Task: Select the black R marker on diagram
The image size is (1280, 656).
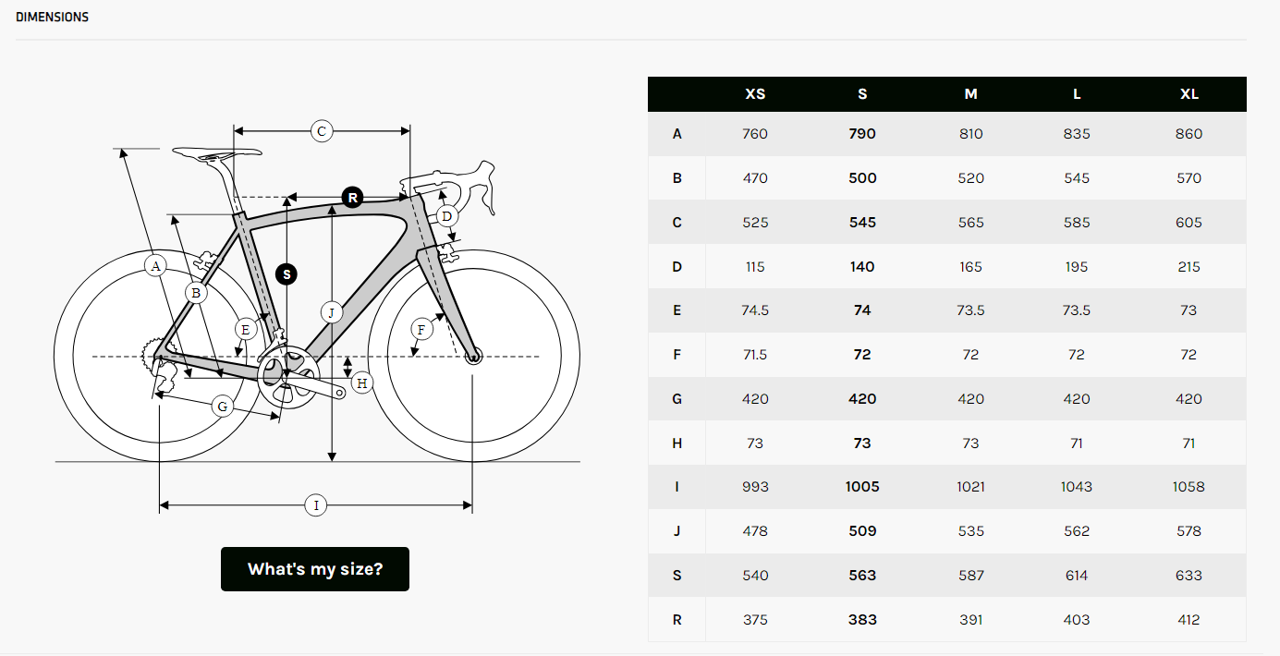Action: (352, 198)
